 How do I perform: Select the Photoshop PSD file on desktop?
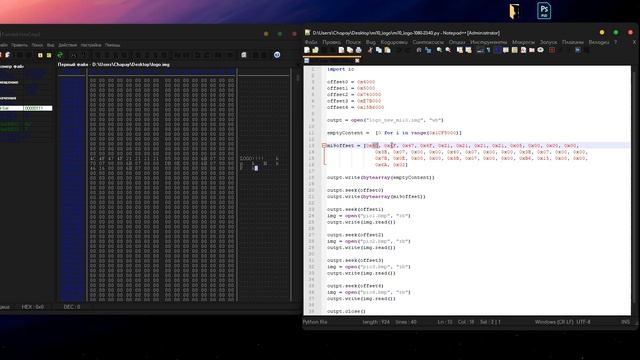(x=544, y=11)
